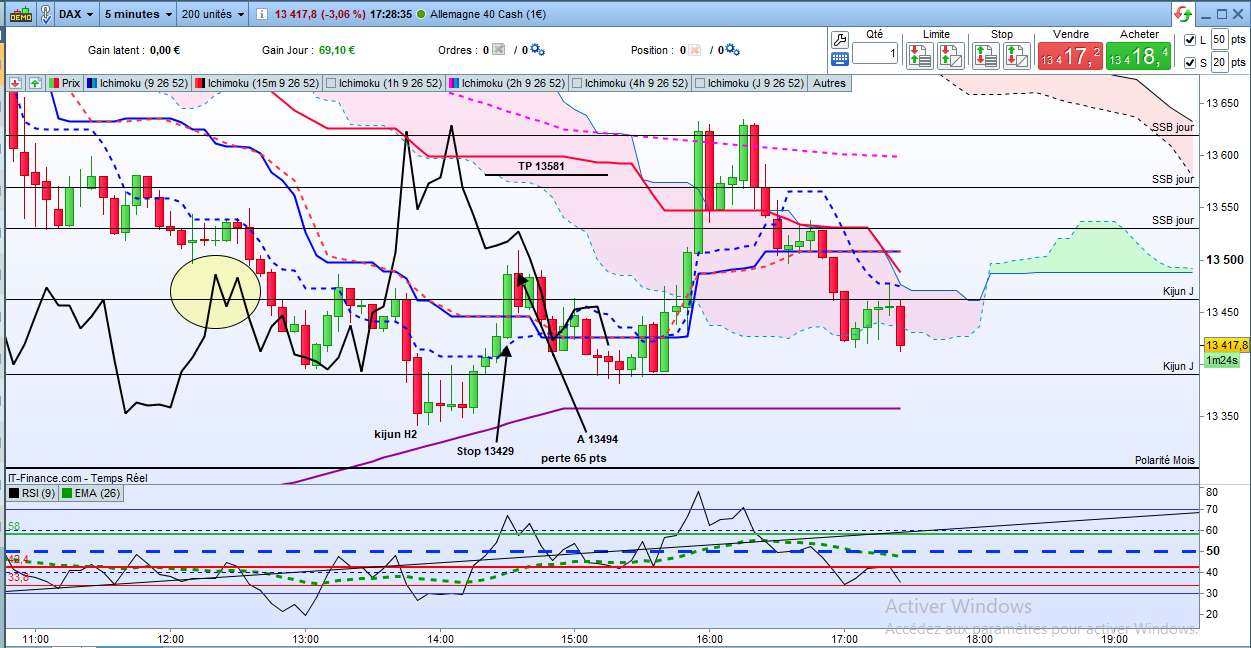Click the 16:00 mark on the time axis
Screen dimensions: 1251x648
point(709,638)
